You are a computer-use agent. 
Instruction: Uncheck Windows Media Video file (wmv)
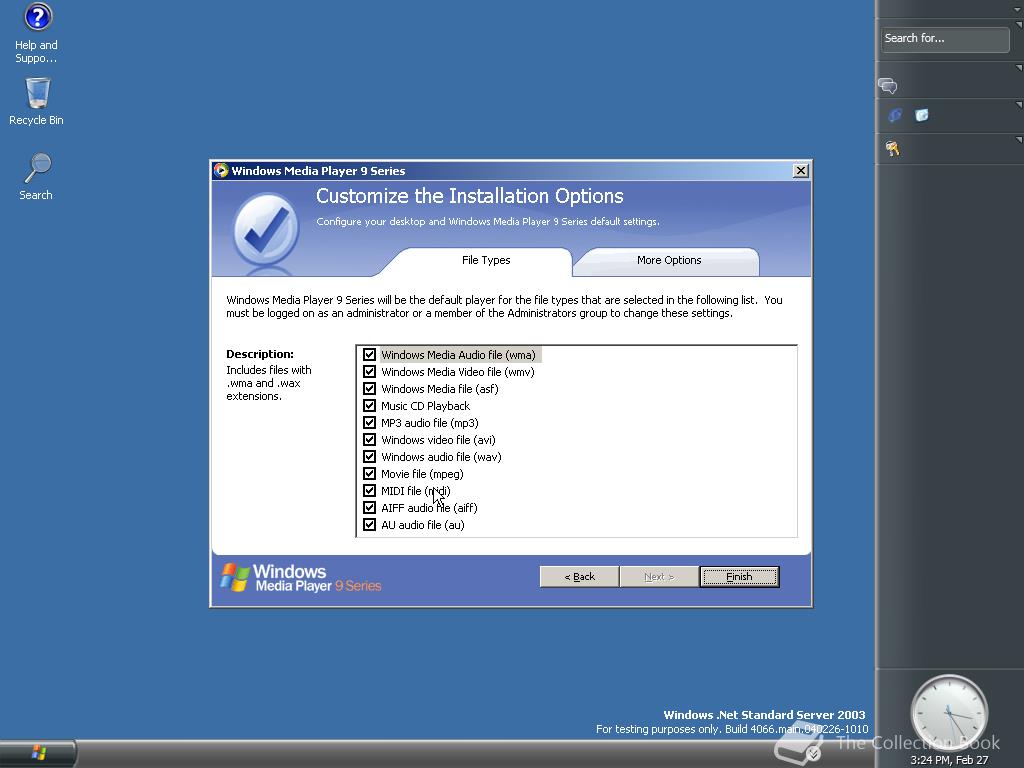pyautogui.click(x=370, y=372)
